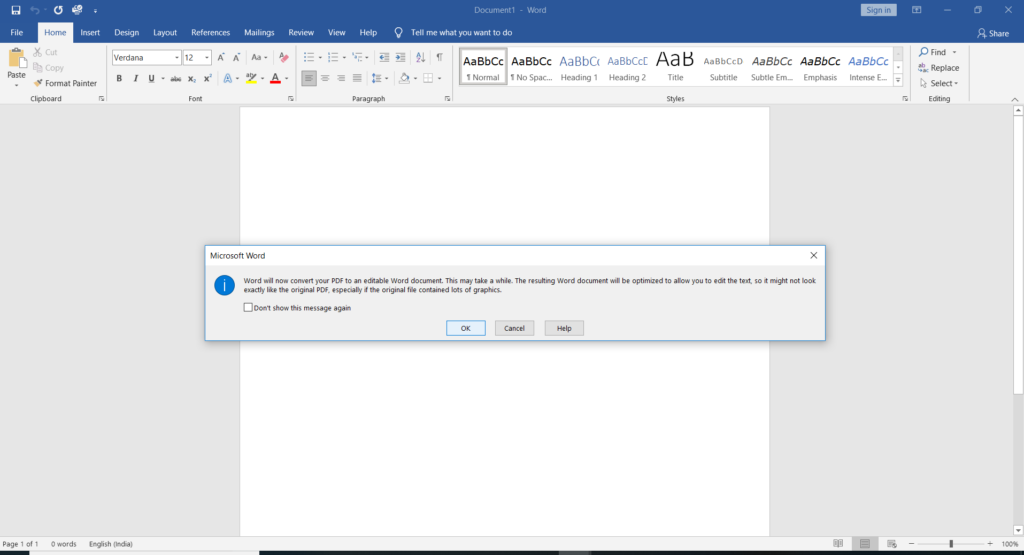
Task: Open the font size dropdown
Action: pos(207,58)
